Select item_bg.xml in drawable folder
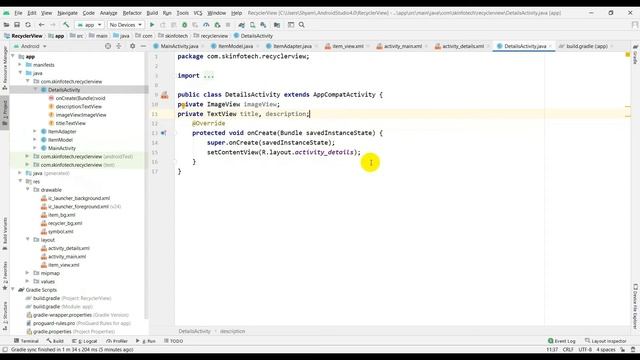 coord(58,215)
